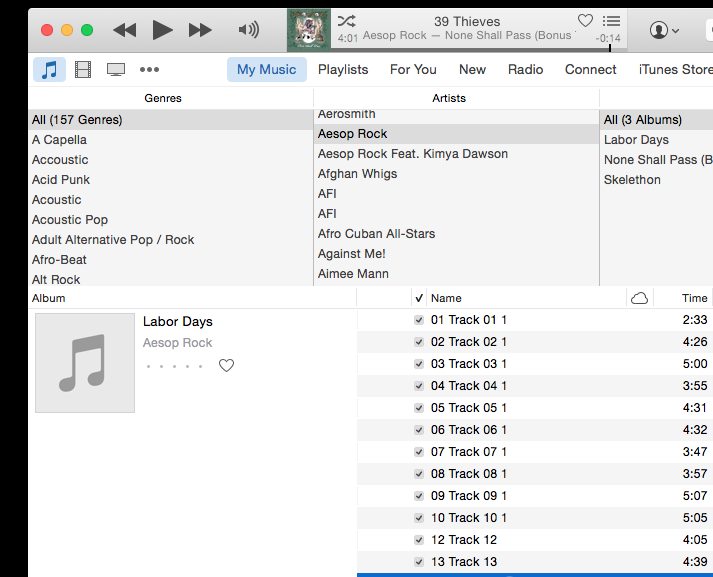Click the Aesop Rock link under Labor Days
The width and height of the screenshot is (713, 577).
(x=177, y=342)
